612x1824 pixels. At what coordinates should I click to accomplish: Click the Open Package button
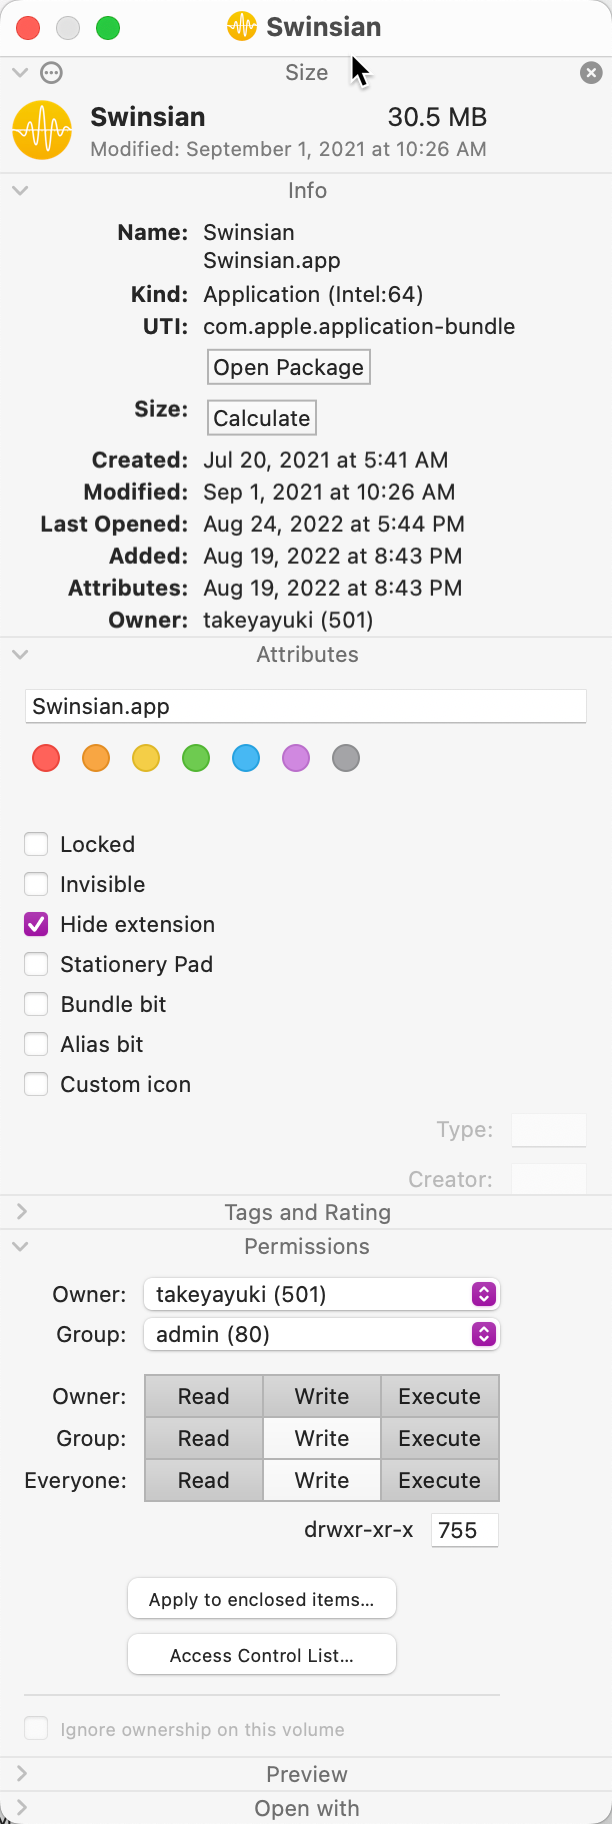288,367
